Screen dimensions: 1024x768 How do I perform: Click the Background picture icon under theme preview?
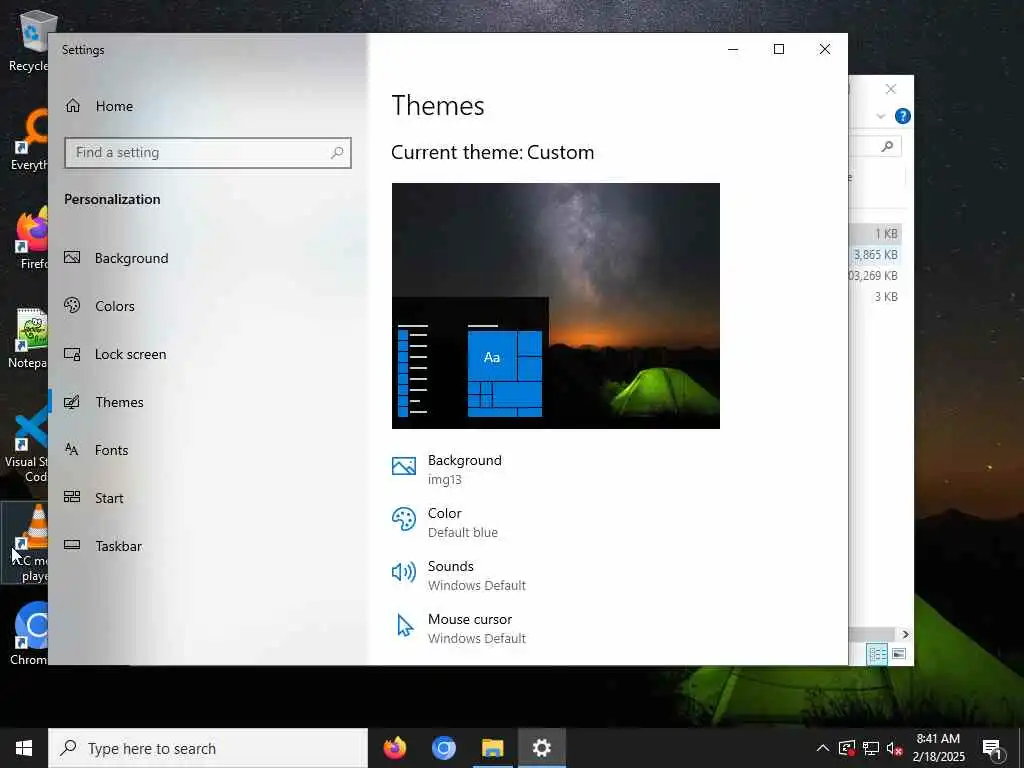point(404,466)
